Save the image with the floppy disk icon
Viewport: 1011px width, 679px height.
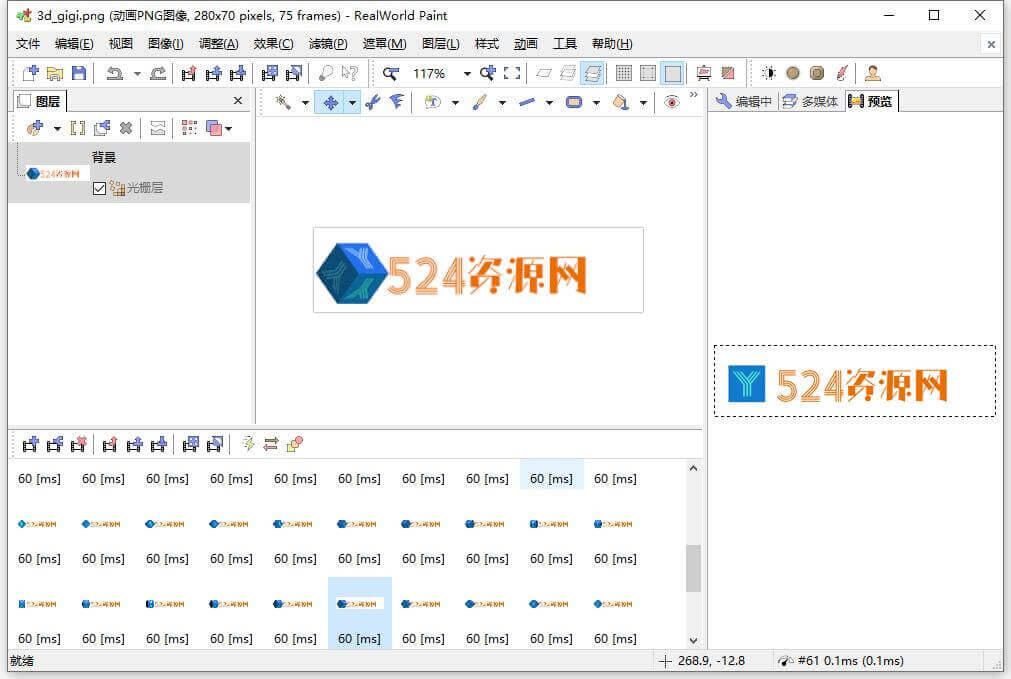[x=79, y=73]
